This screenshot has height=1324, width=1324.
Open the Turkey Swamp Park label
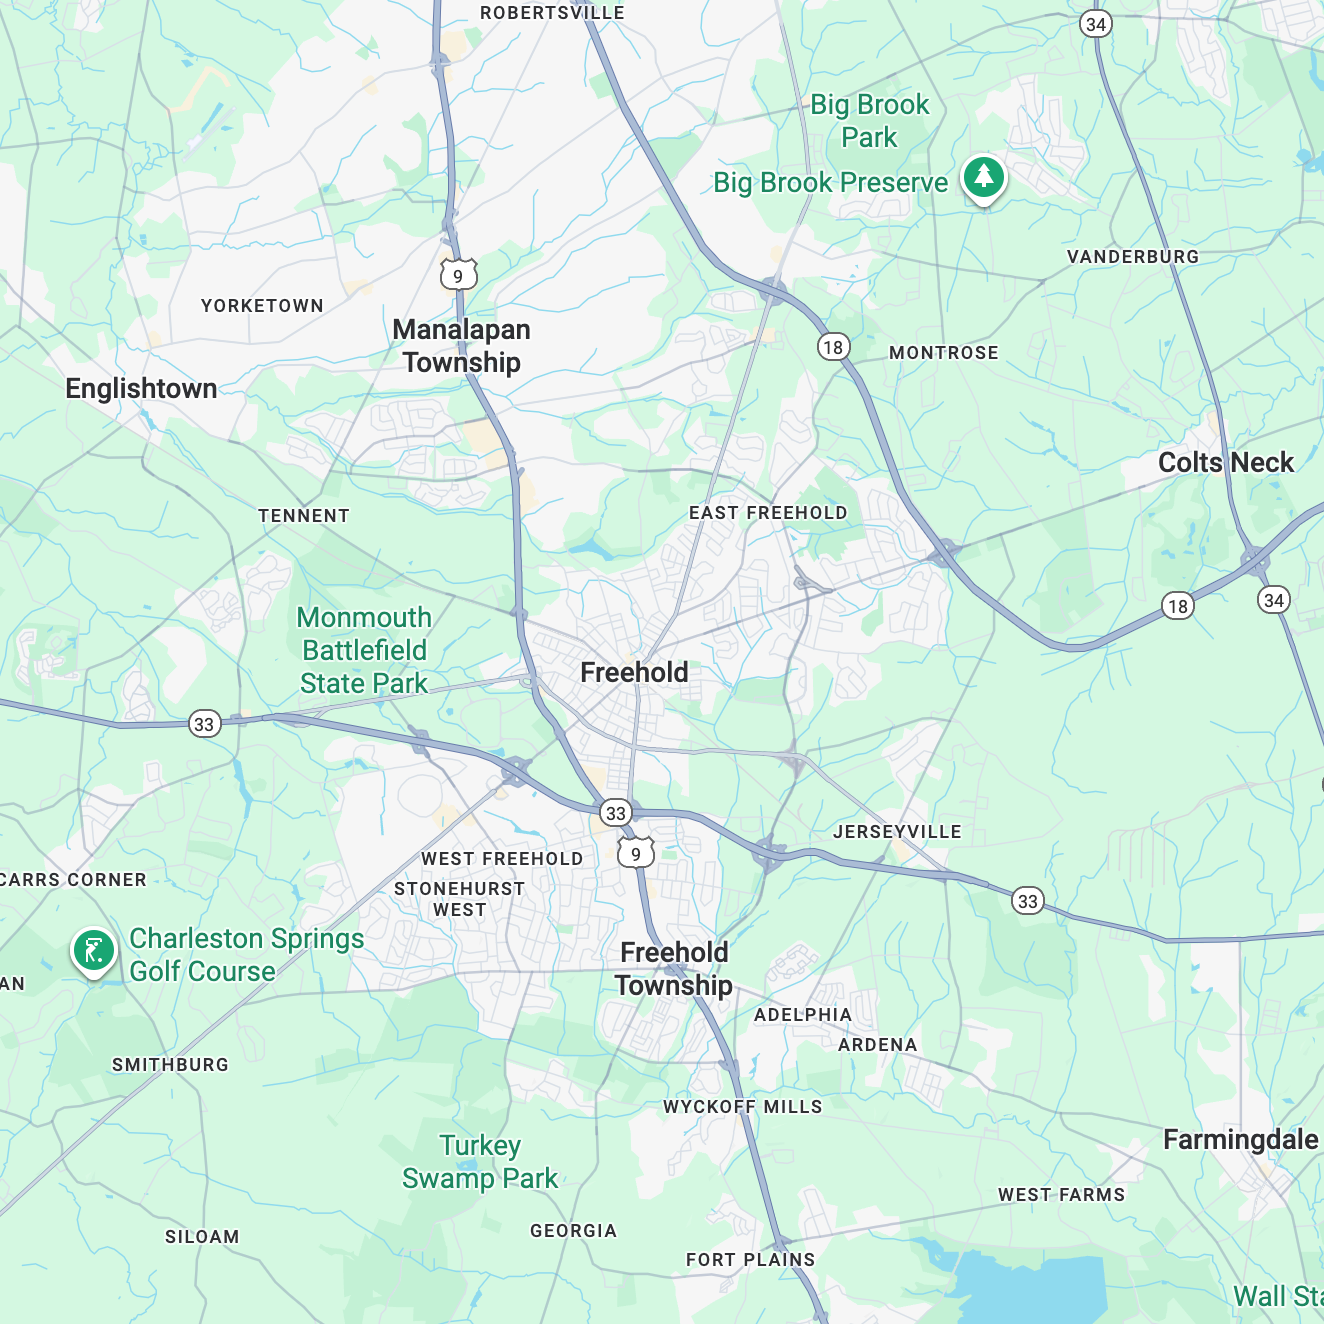(480, 1162)
